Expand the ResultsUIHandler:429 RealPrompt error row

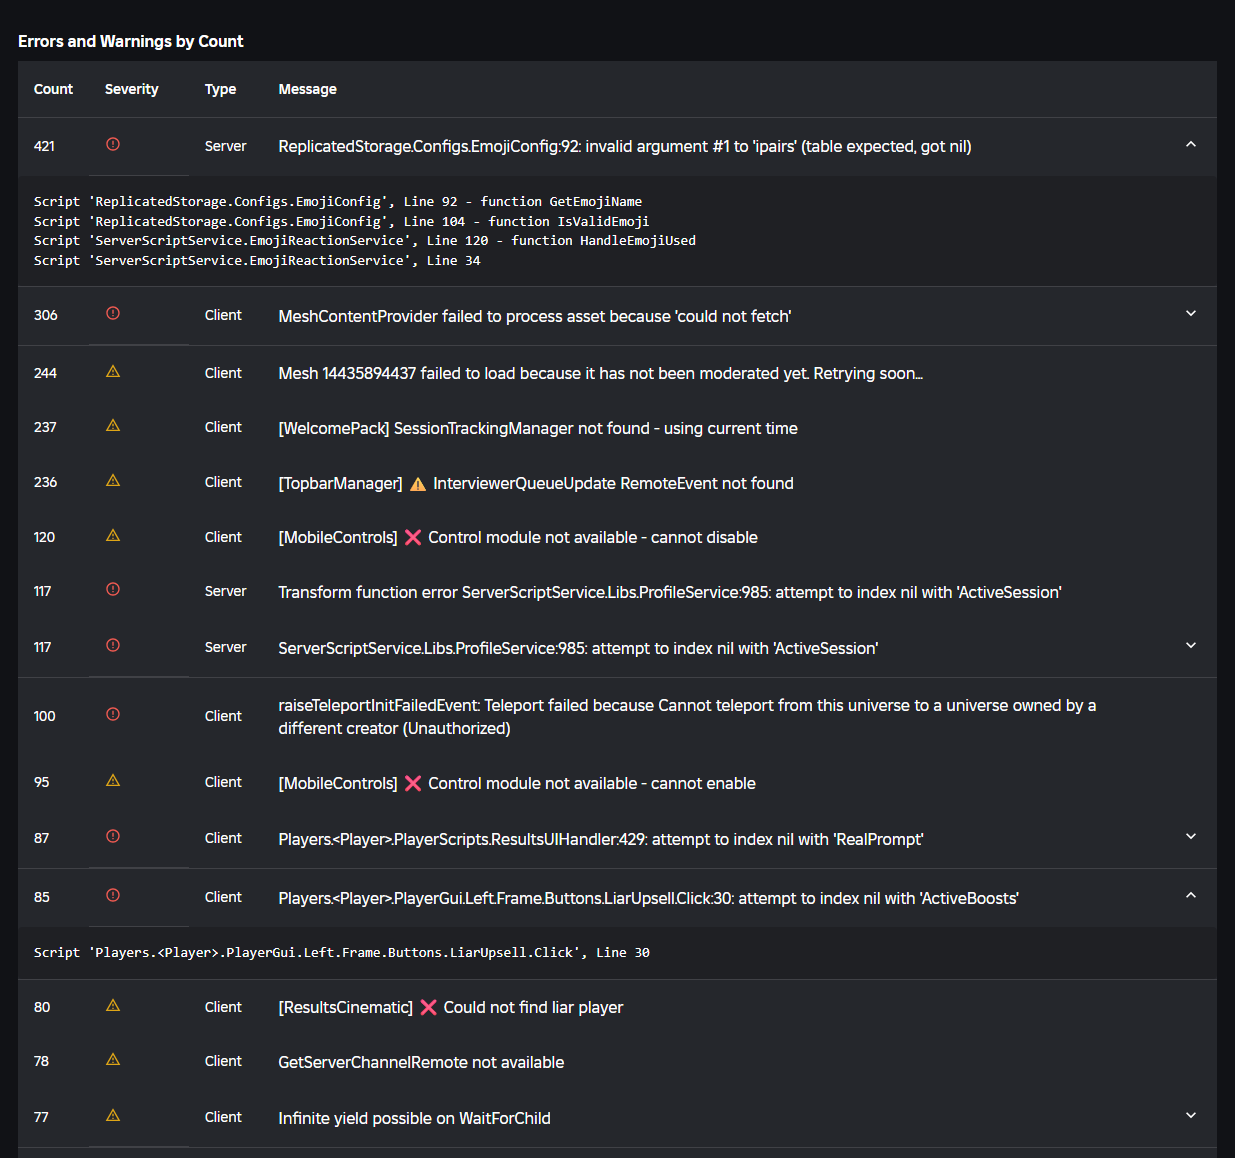point(1190,837)
